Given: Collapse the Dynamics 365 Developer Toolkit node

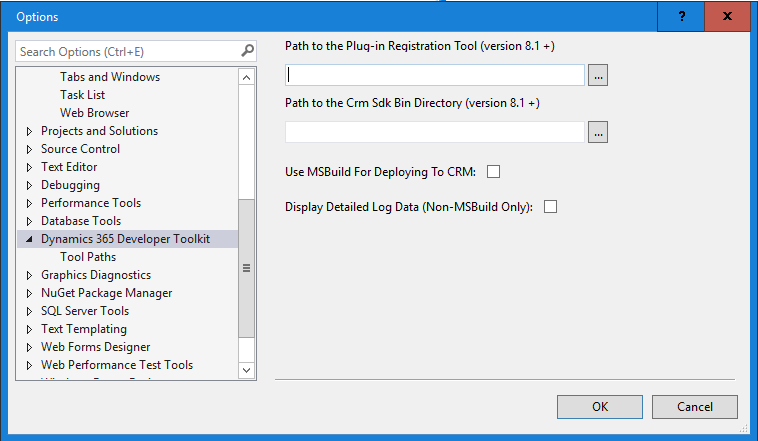Looking at the screenshot, I should pos(29,239).
